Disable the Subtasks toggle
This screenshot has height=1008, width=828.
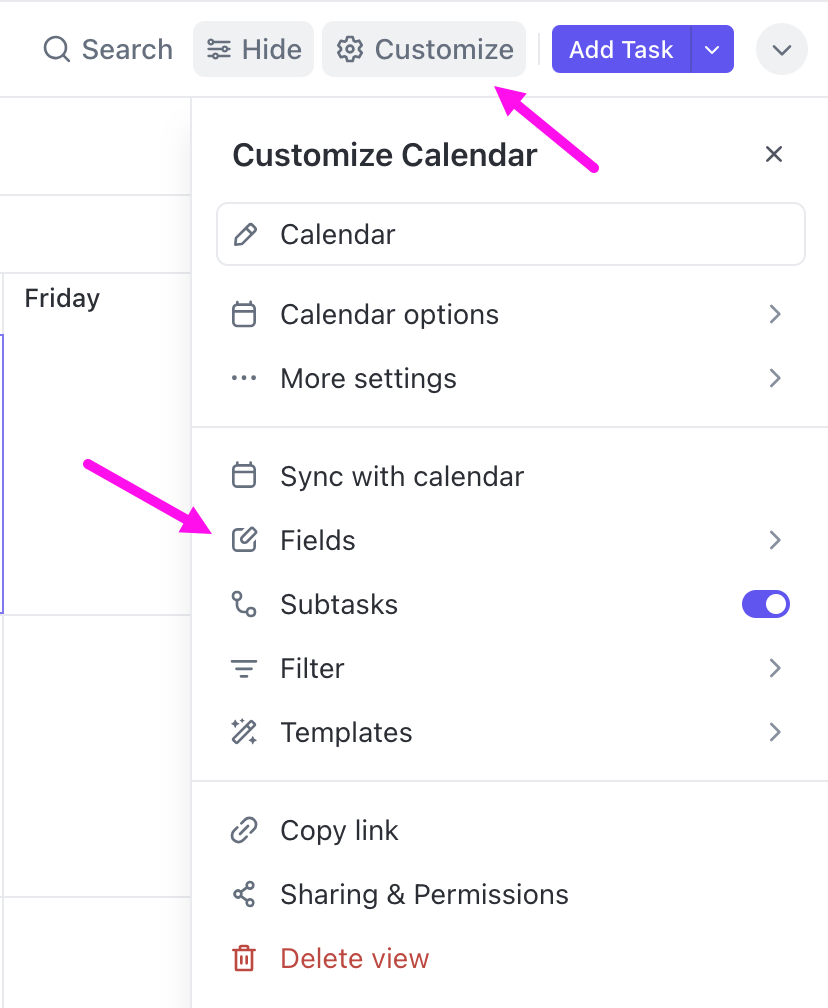pos(766,604)
